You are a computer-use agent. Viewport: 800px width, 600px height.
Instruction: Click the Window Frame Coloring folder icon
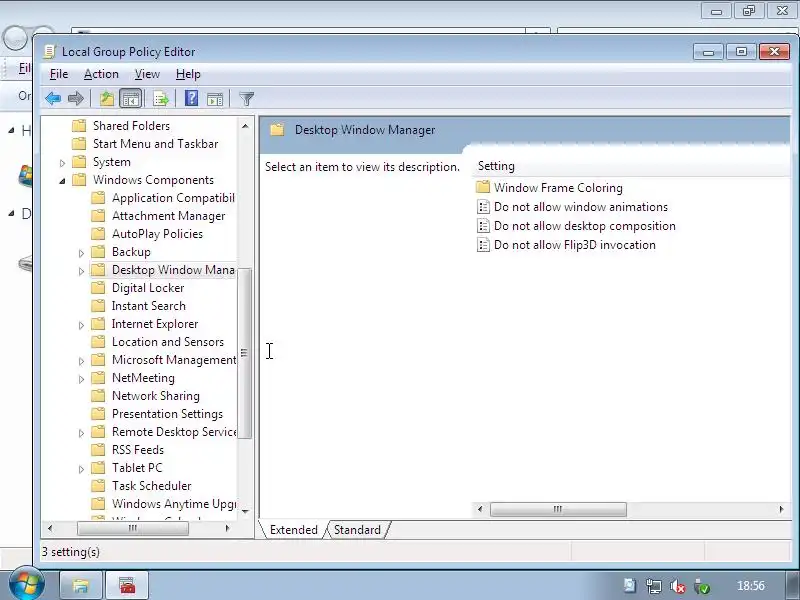[483, 187]
